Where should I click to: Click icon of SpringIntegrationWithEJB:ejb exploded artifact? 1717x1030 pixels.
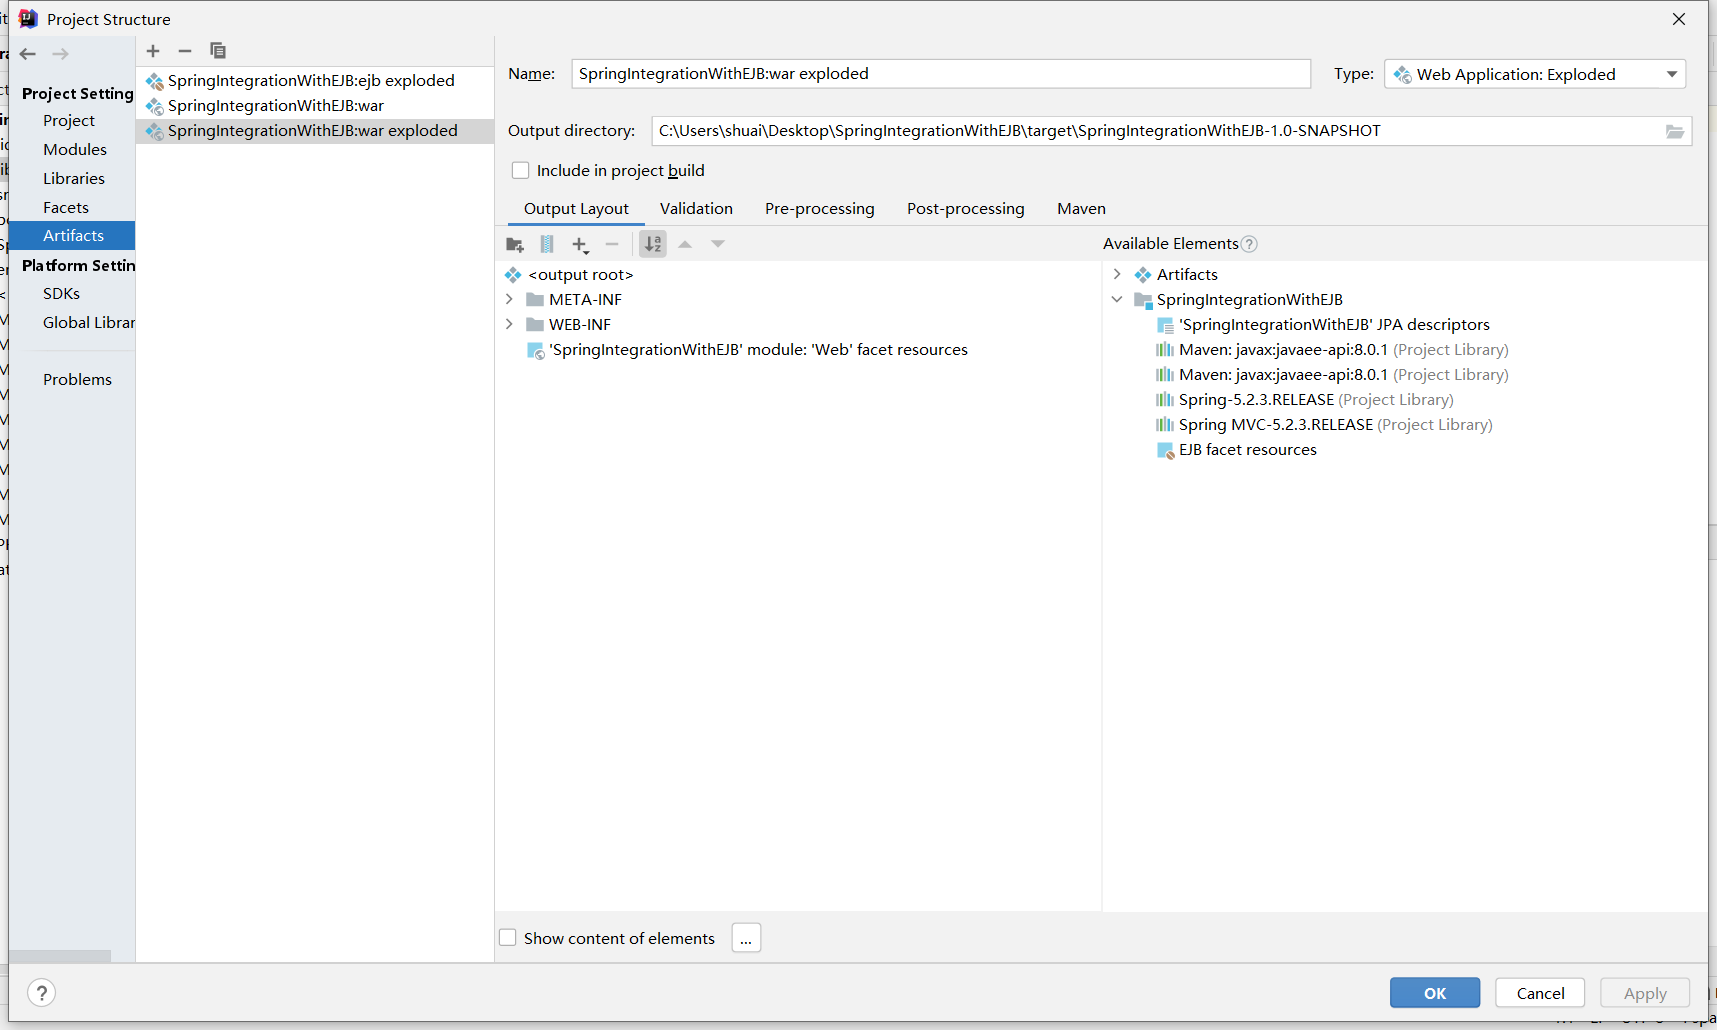(155, 81)
